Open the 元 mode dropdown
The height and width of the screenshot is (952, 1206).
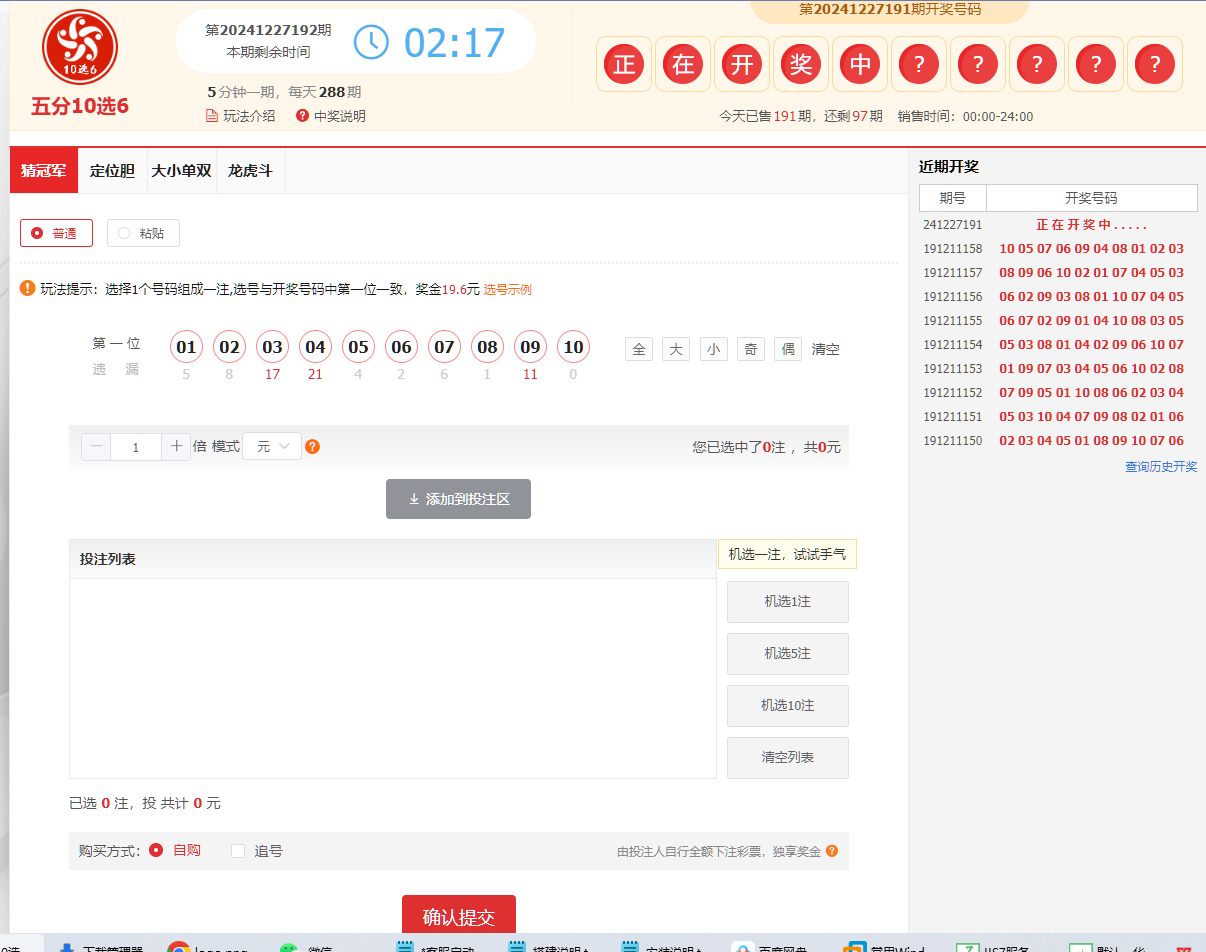click(272, 447)
